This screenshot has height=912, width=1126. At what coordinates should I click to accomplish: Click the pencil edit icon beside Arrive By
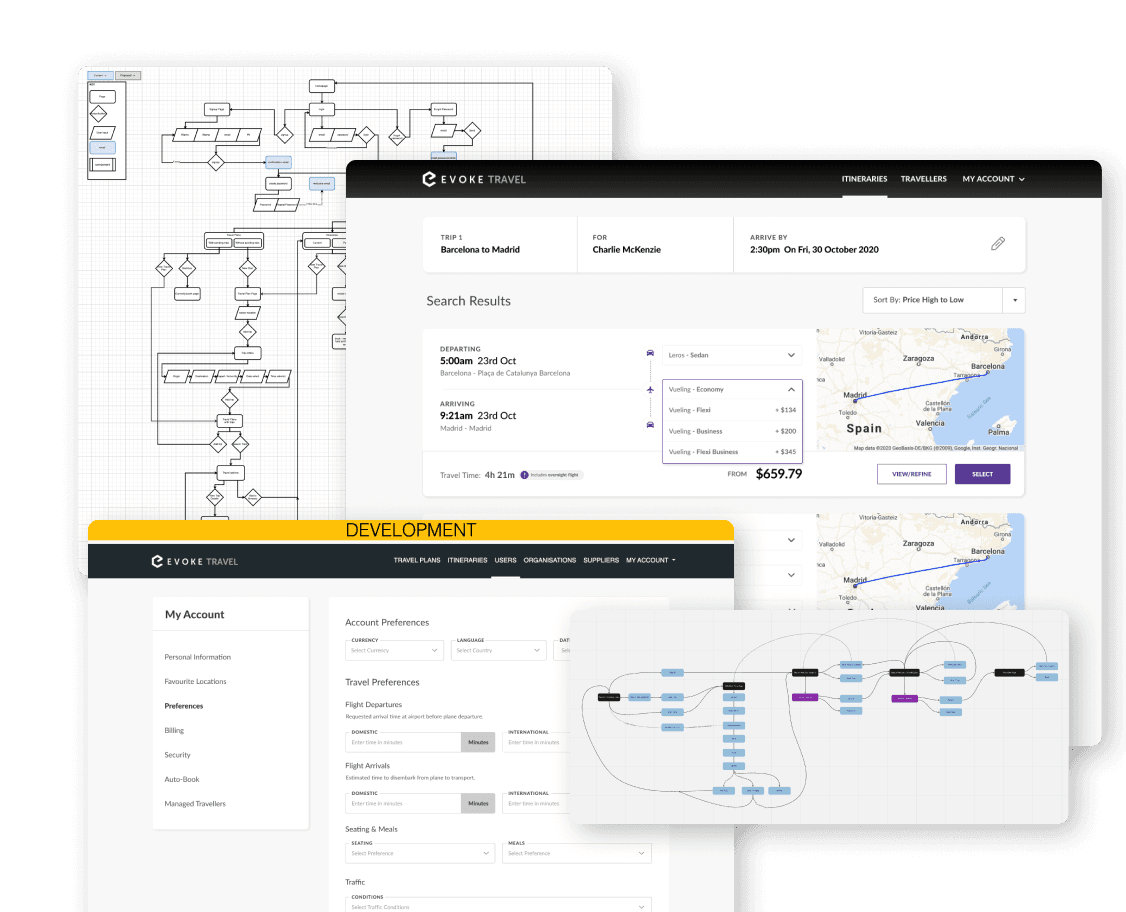[x=997, y=243]
